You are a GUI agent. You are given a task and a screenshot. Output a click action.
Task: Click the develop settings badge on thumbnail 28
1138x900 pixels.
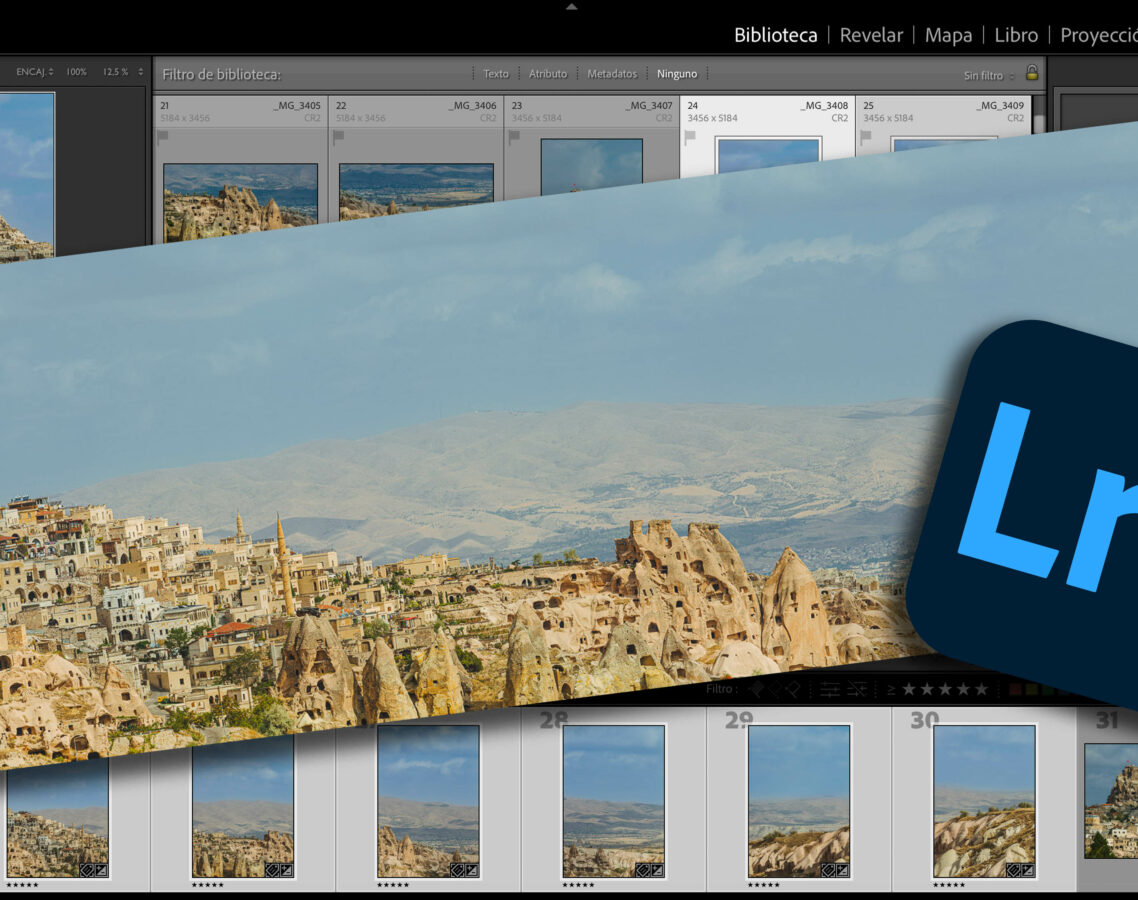pyautogui.click(x=656, y=870)
